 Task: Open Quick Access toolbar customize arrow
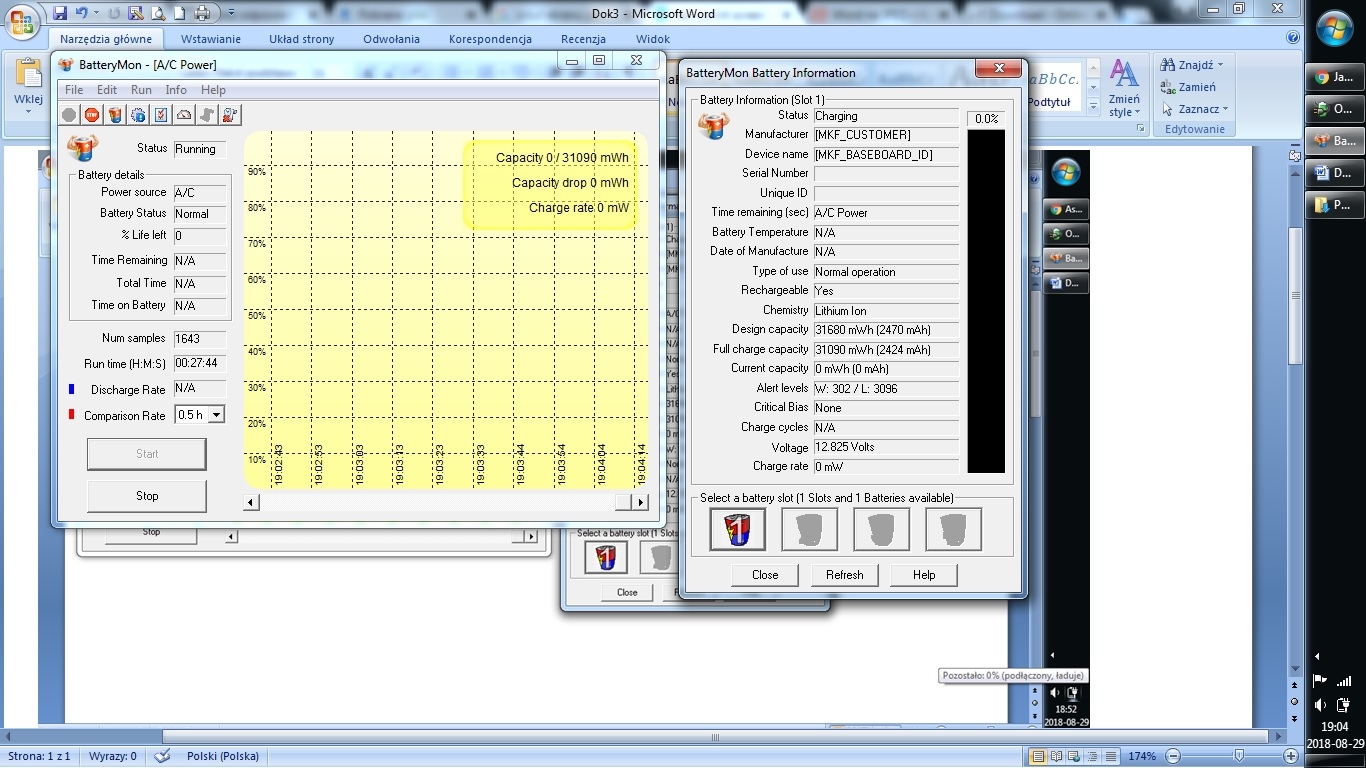pyautogui.click(x=231, y=13)
